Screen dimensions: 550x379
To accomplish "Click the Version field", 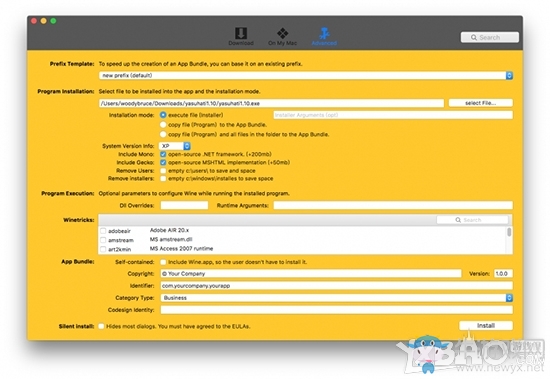I will tap(503, 274).
